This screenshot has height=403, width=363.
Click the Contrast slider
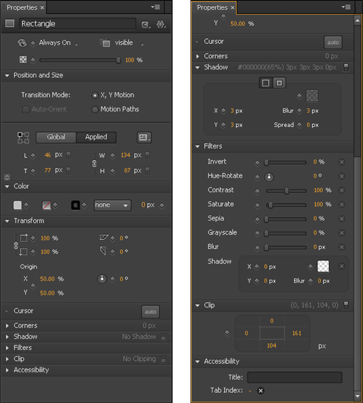click(286, 191)
